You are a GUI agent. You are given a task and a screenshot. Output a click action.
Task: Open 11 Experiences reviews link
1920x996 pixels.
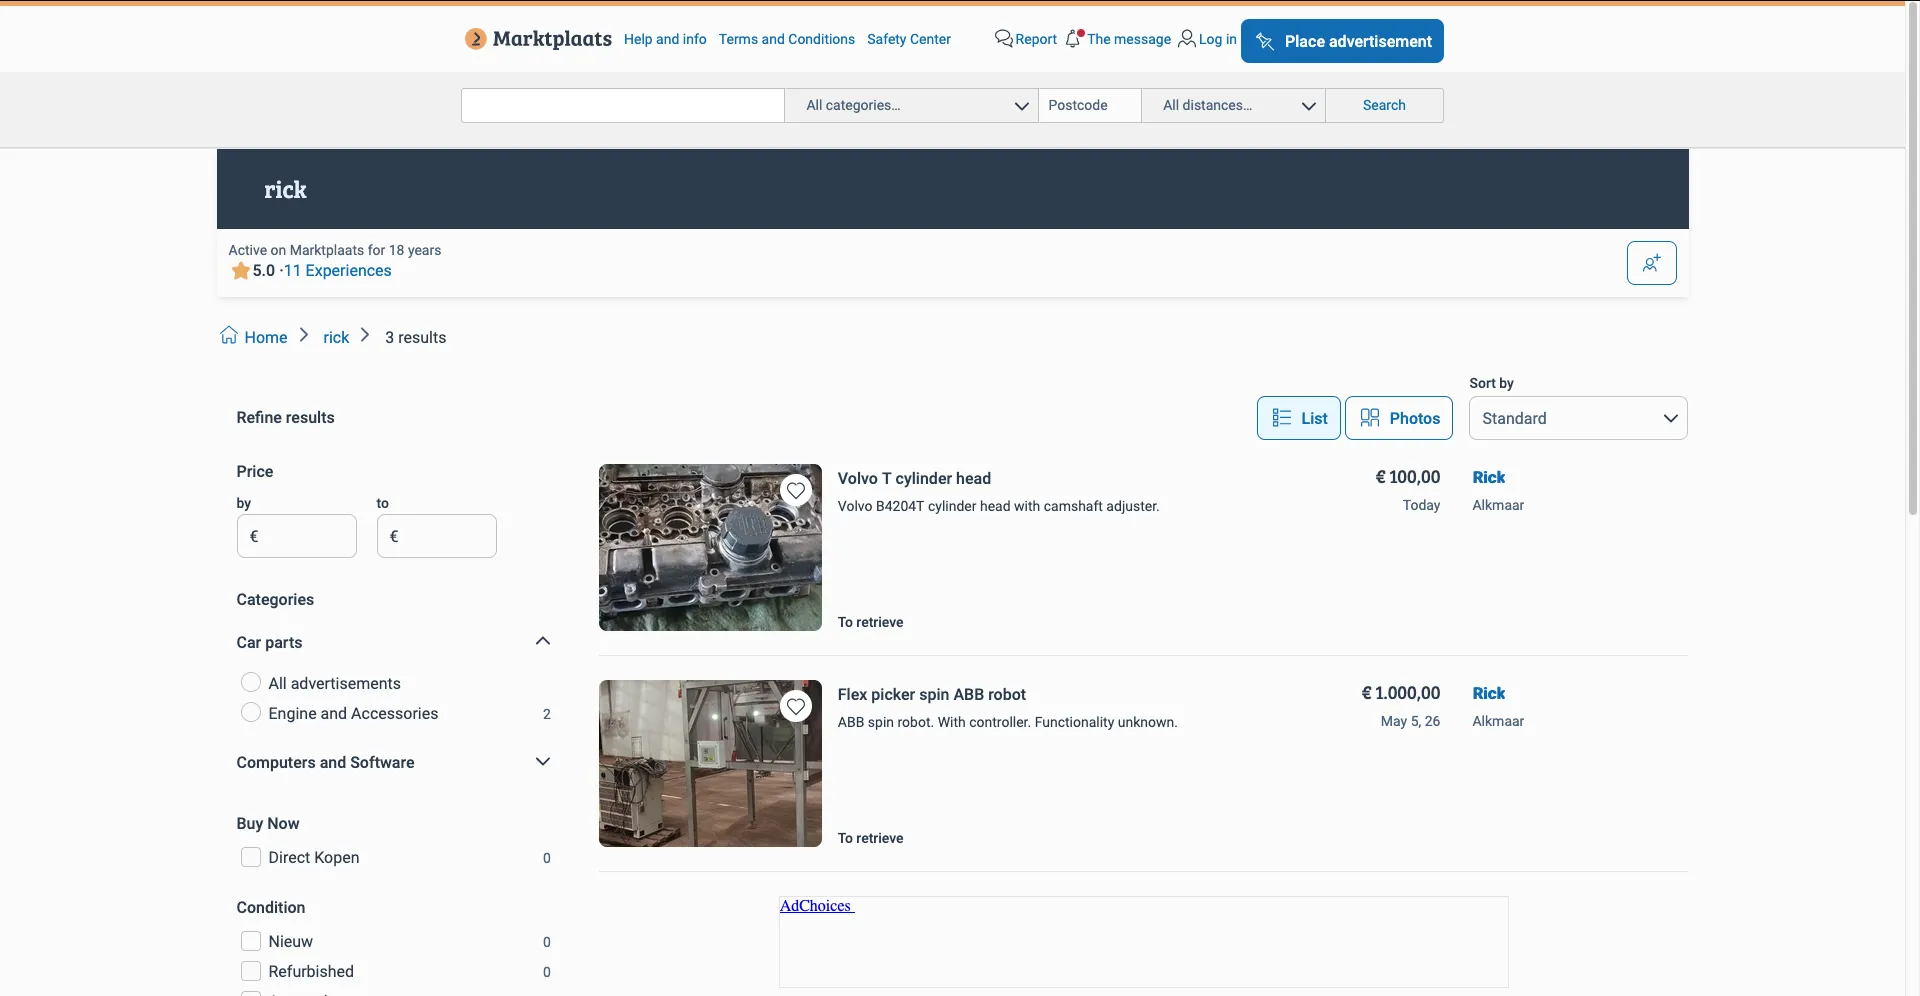click(x=337, y=270)
